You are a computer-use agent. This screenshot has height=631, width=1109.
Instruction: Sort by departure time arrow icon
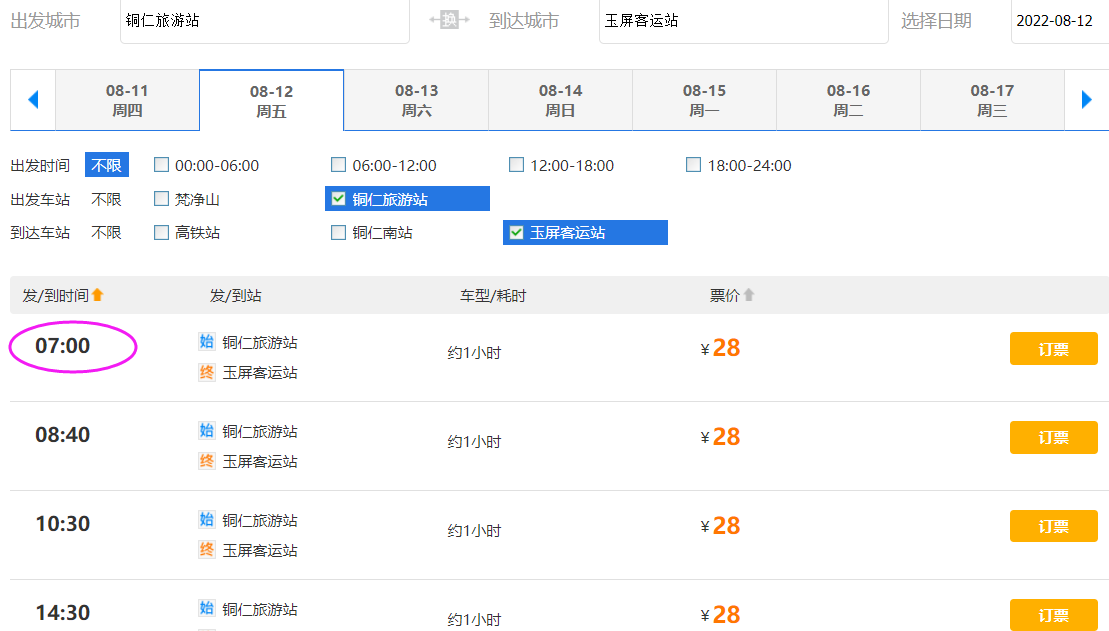(98, 295)
